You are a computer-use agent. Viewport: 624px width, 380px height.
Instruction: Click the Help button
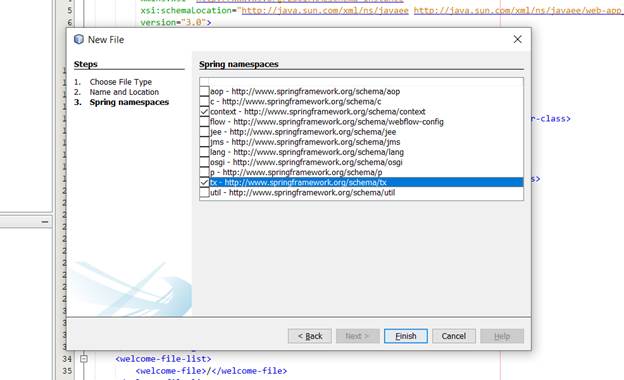point(502,336)
